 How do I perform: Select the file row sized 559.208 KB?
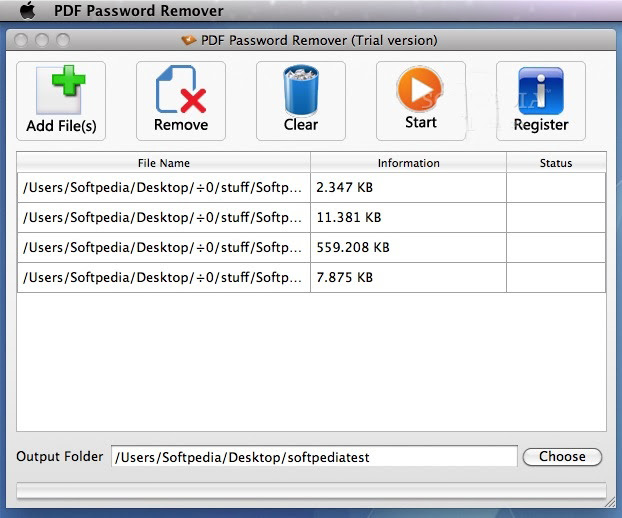[x=311, y=247]
